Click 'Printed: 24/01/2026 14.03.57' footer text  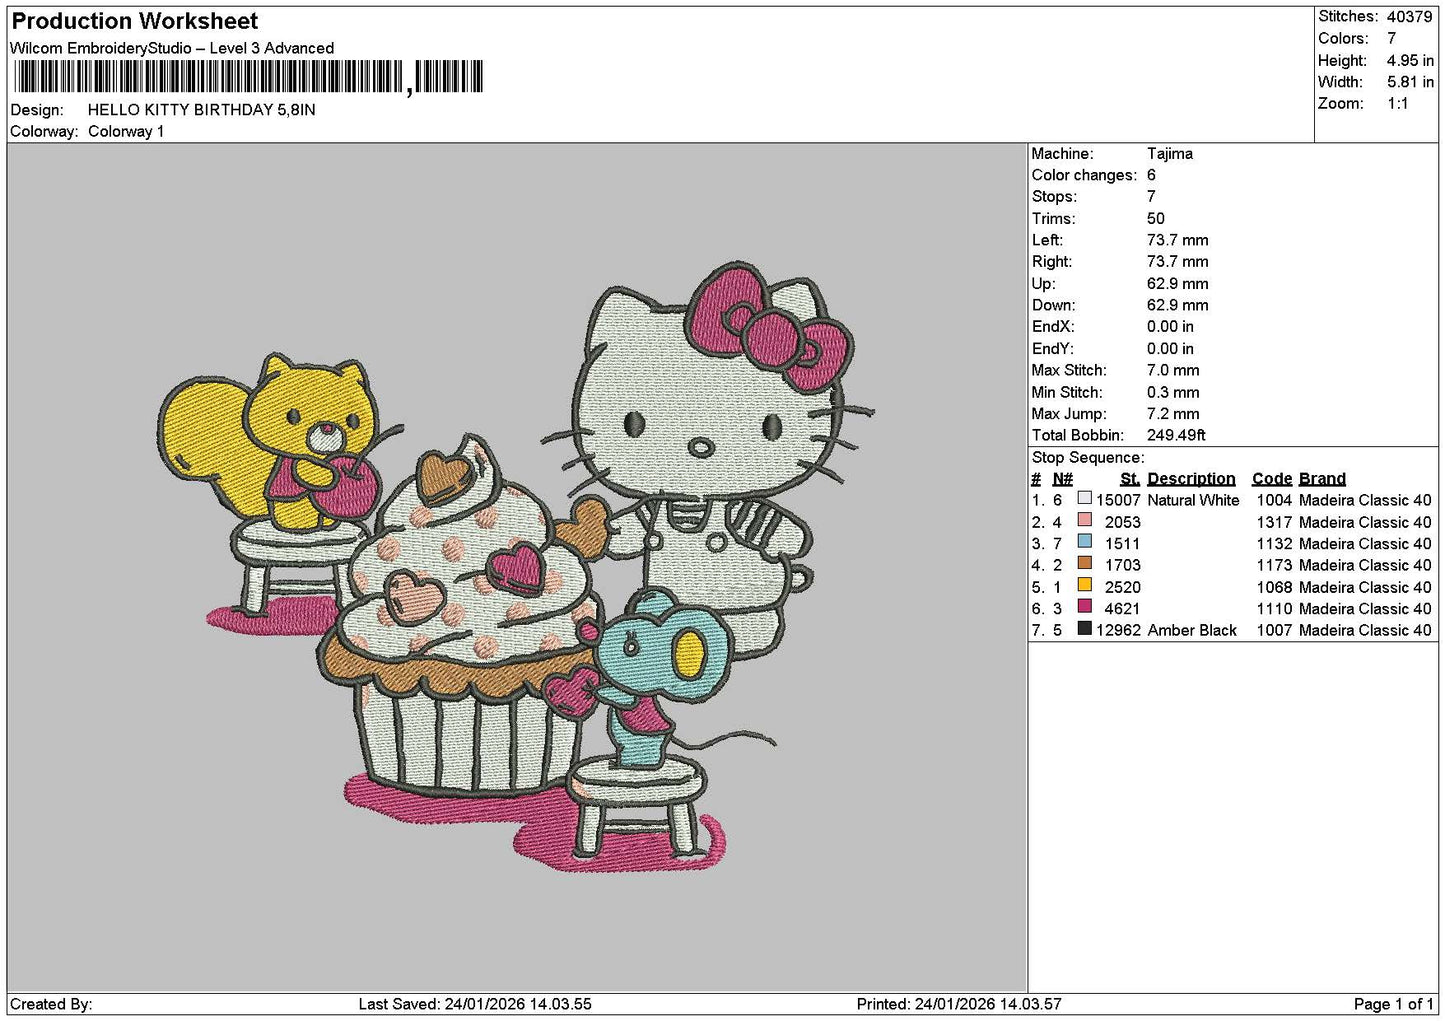tap(959, 1004)
